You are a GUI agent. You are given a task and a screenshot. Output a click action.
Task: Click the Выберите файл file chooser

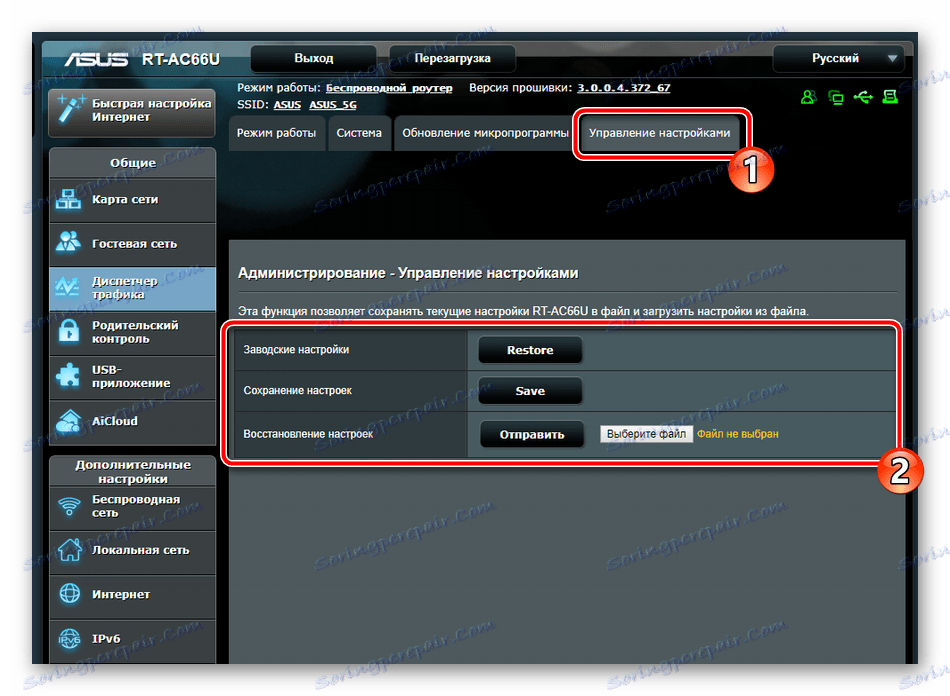pos(646,434)
